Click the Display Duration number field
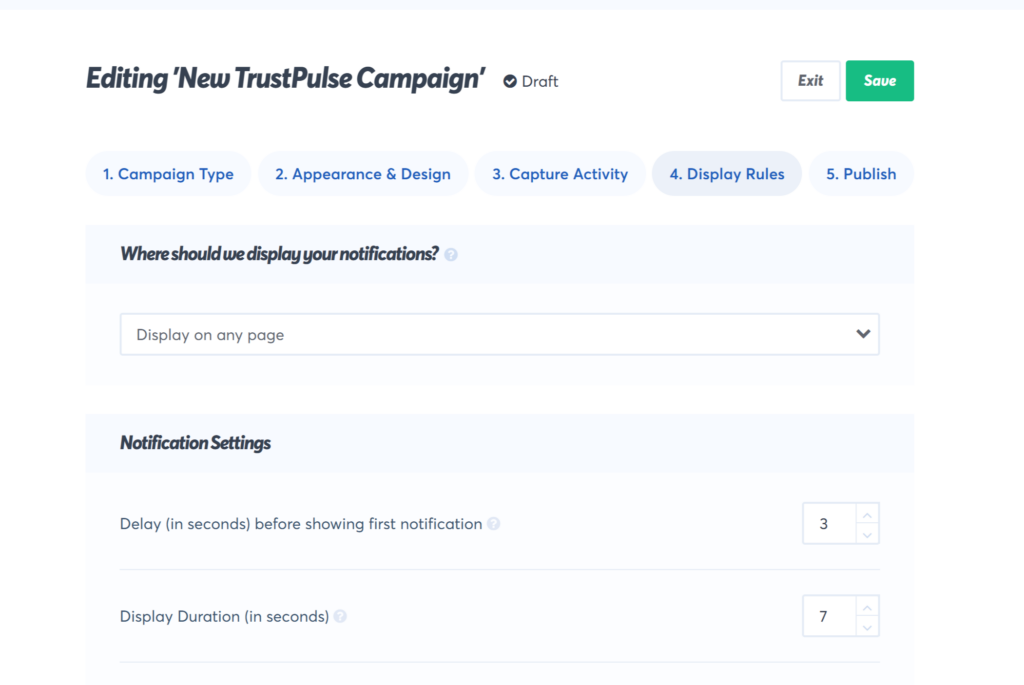This screenshot has width=1024, height=685. [x=828, y=617]
